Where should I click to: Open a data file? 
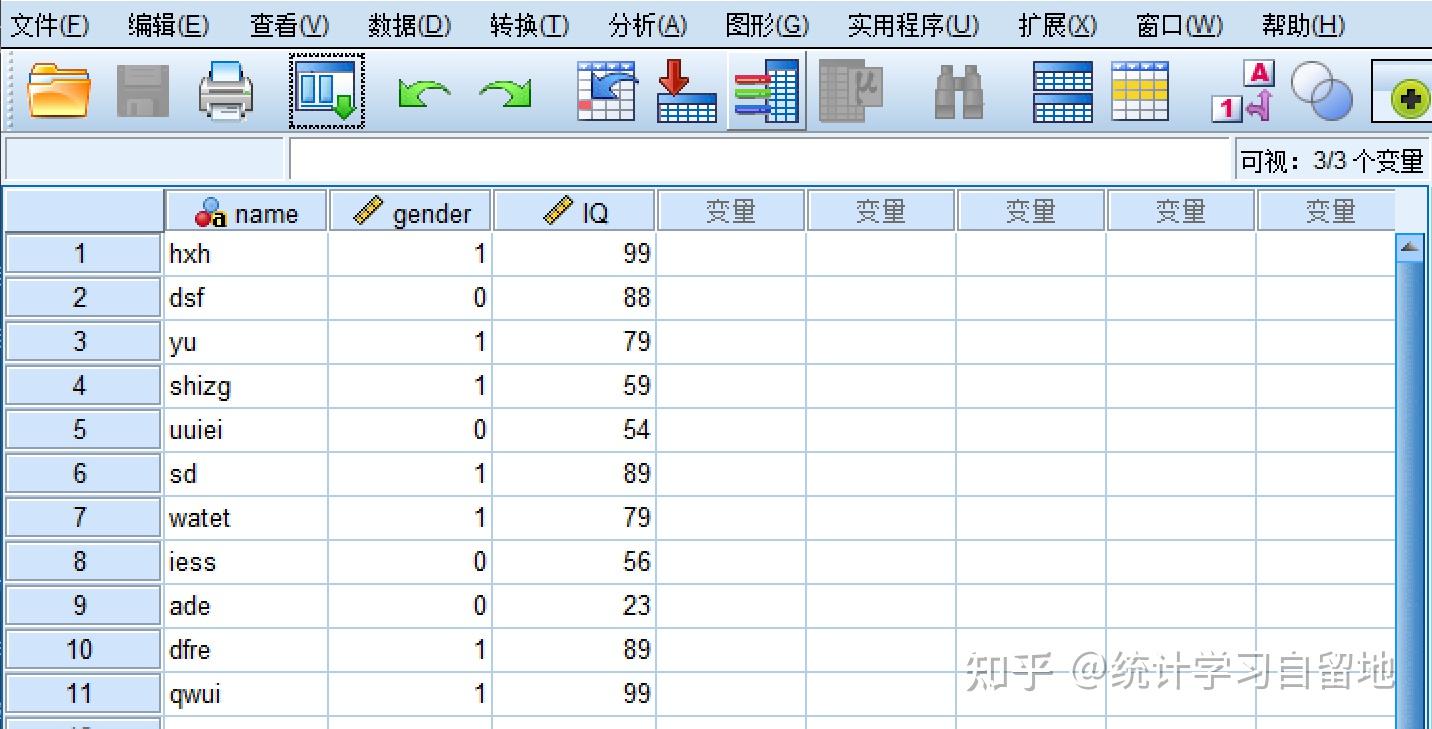60,93
